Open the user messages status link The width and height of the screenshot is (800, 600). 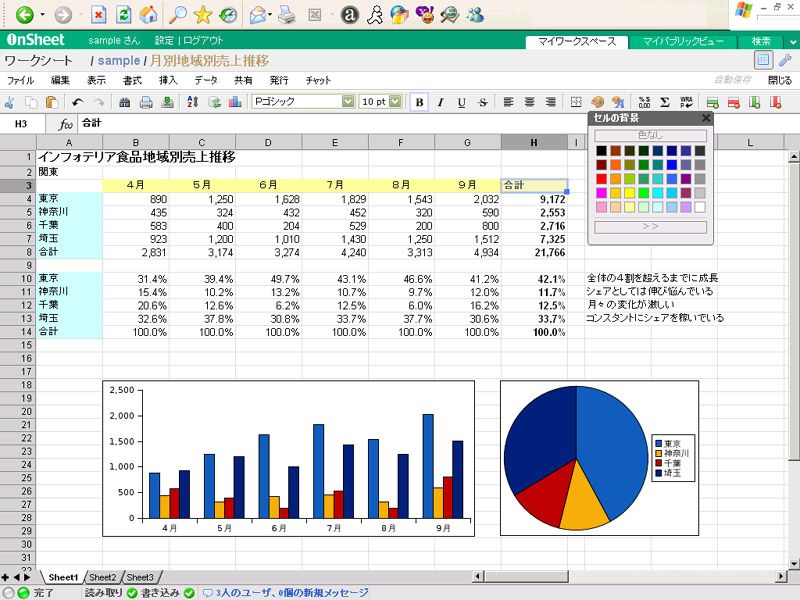coord(286,593)
